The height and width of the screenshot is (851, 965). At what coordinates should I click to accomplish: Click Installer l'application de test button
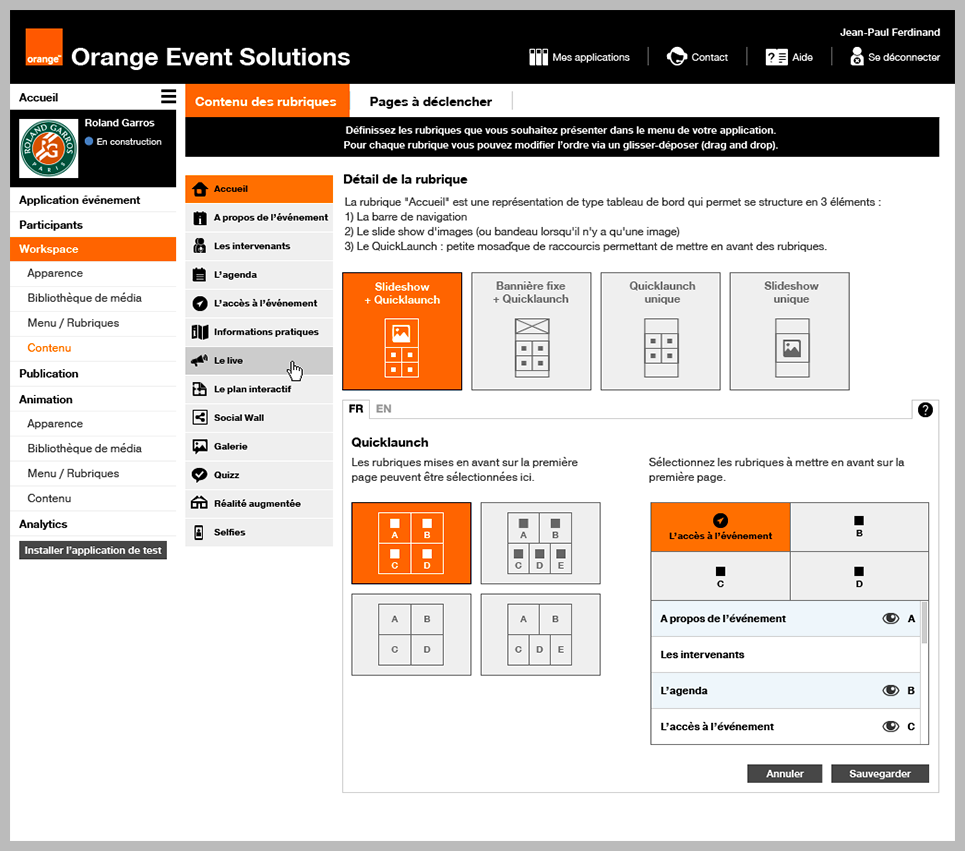[x=93, y=551]
